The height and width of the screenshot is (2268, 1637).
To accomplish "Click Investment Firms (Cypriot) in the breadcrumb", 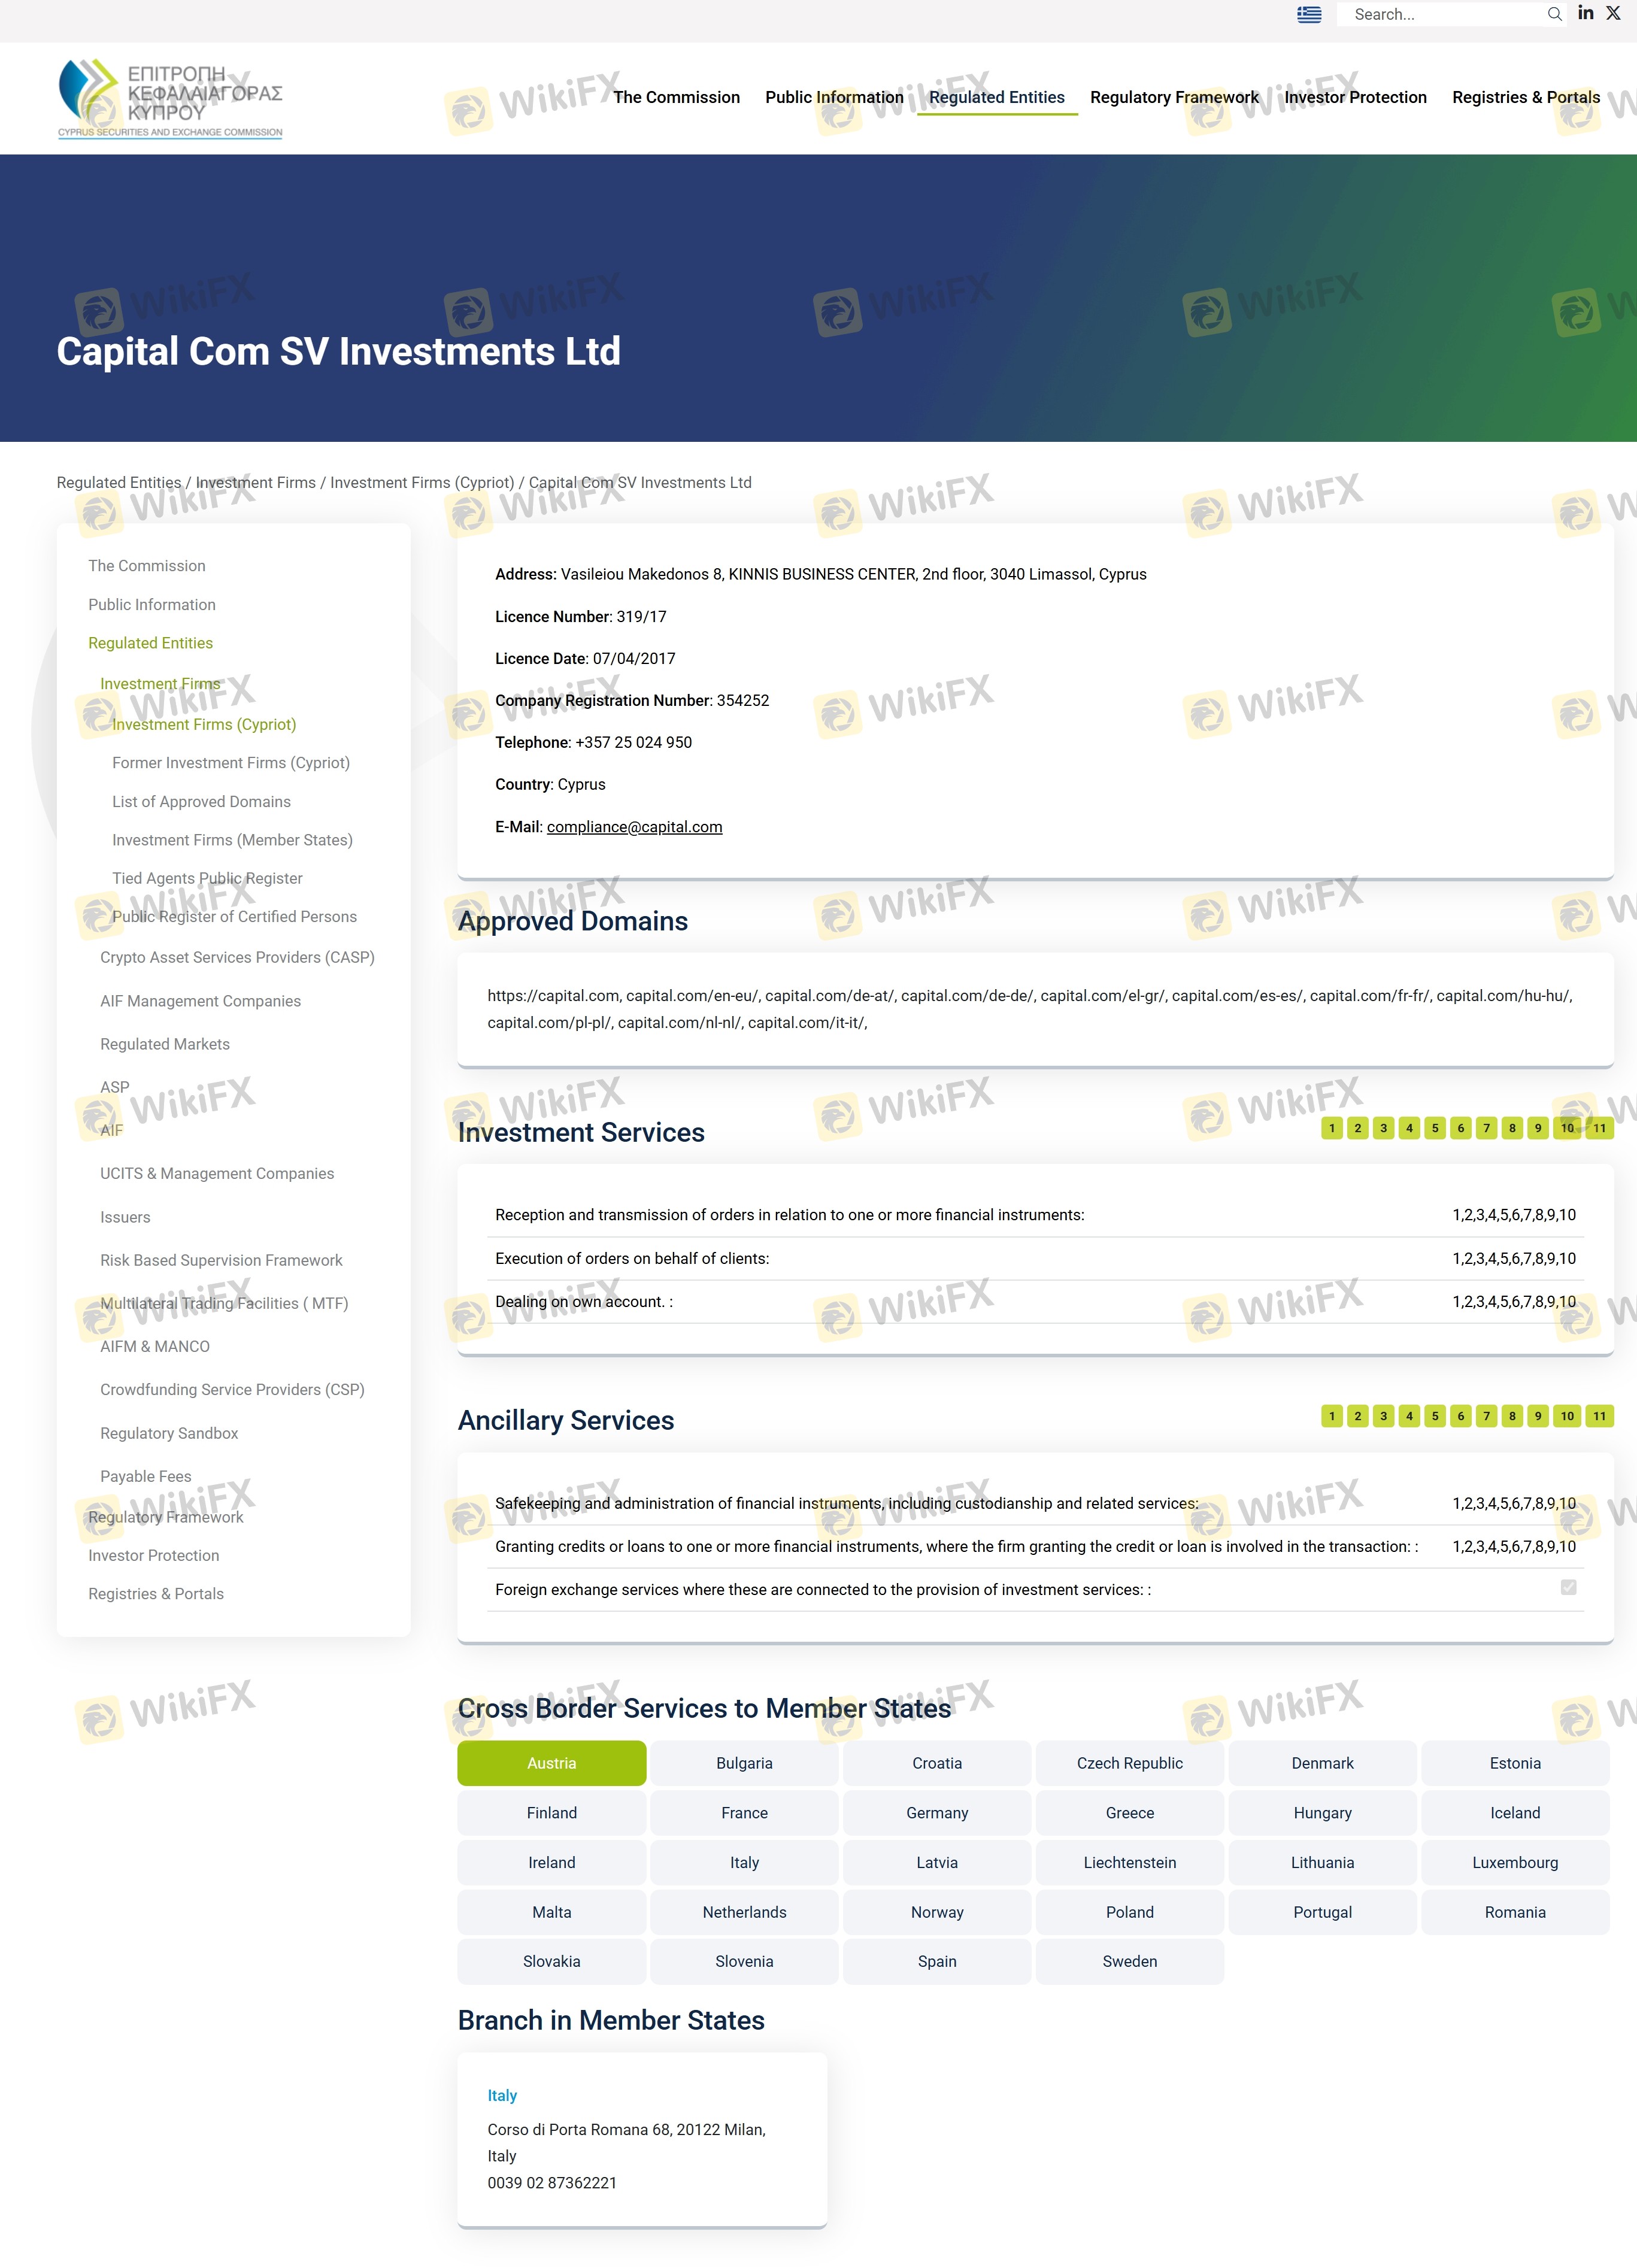I will [422, 482].
